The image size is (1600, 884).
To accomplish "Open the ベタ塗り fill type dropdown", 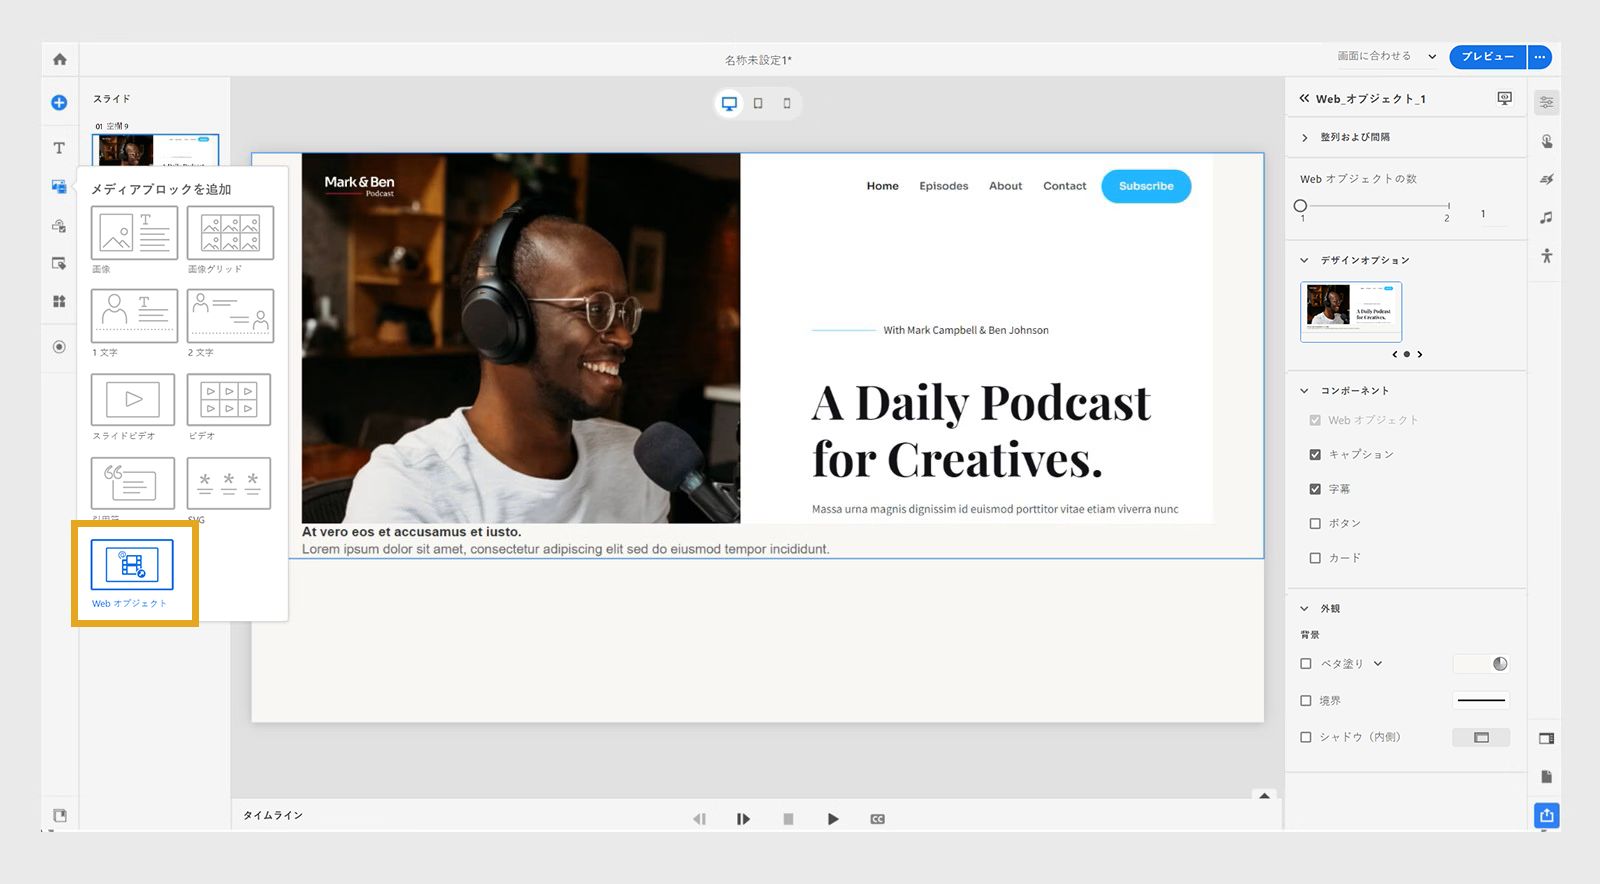I will pos(1378,663).
